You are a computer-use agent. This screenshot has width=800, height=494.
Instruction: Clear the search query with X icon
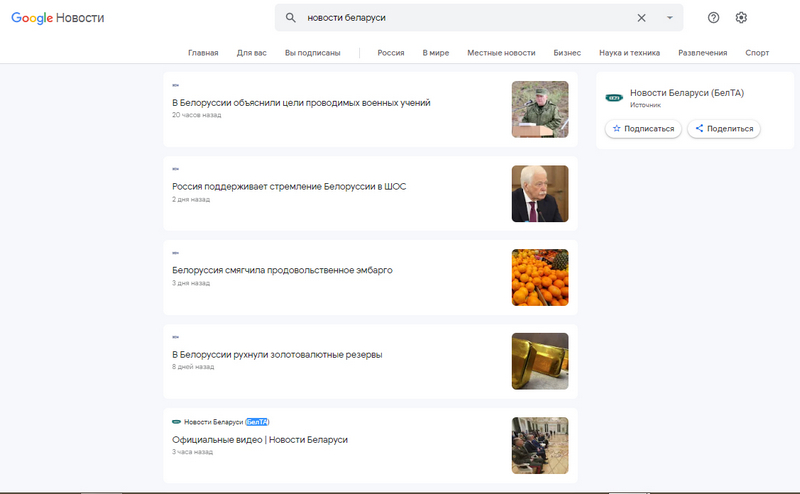click(x=641, y=18)
